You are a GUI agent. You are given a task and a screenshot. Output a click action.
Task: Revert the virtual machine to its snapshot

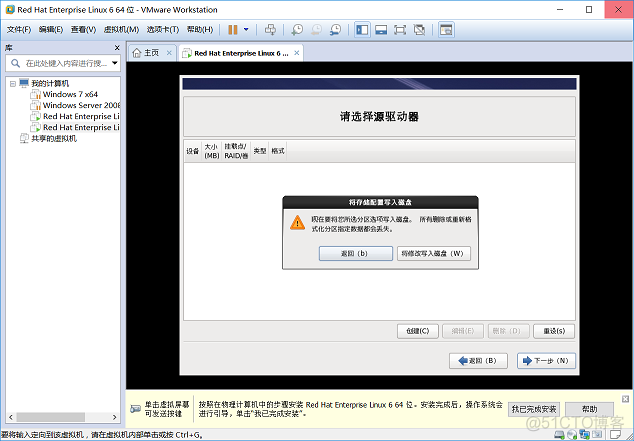pos(316,30)
